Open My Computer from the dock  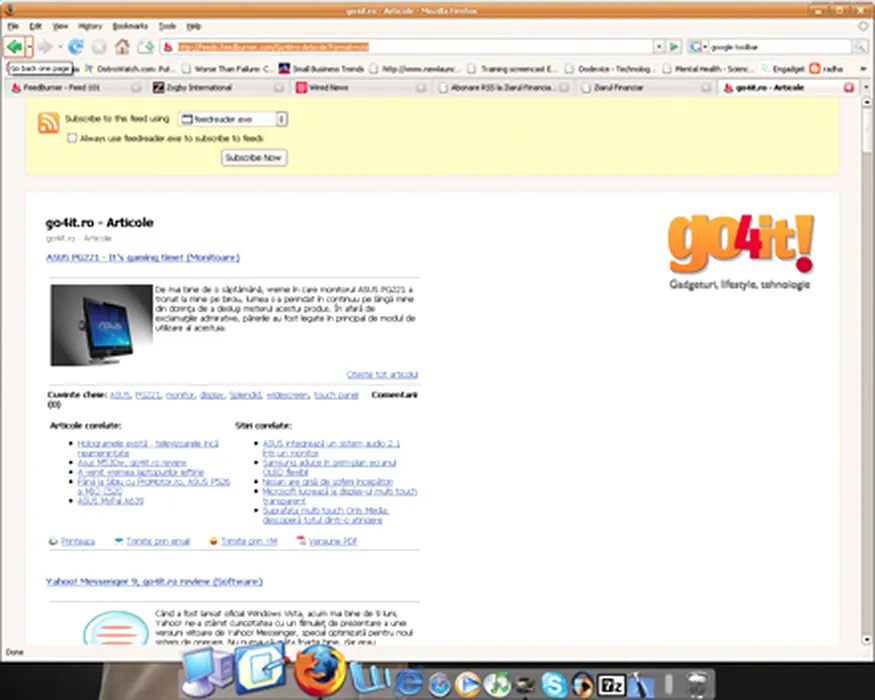coord(208,672)
